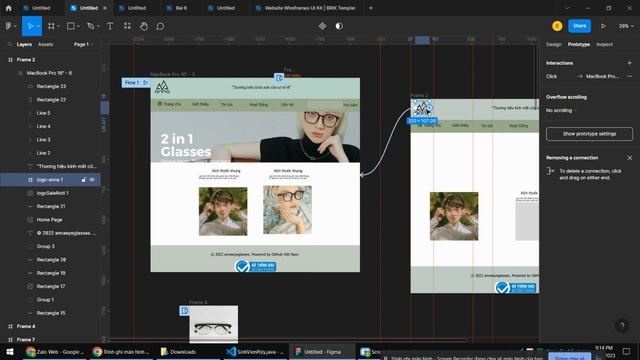The image size is (640, 360).
Task: Select the Add comment tool
Action: [160, 26]
